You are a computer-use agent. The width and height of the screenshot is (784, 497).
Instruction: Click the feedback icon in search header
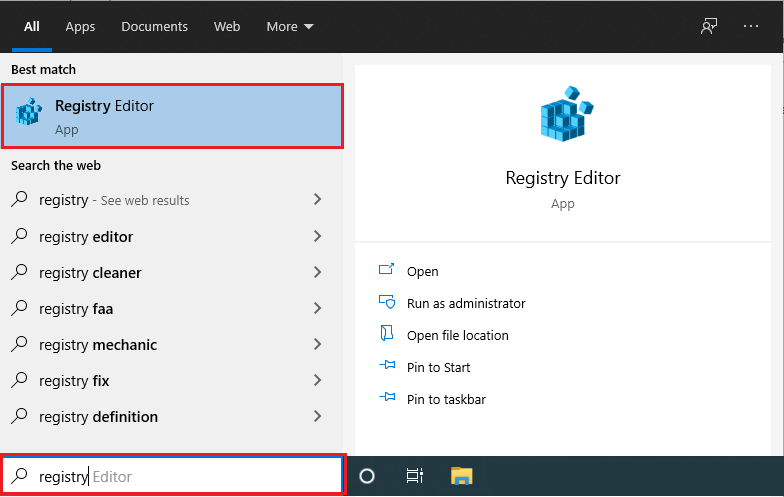tap(709, 27)
